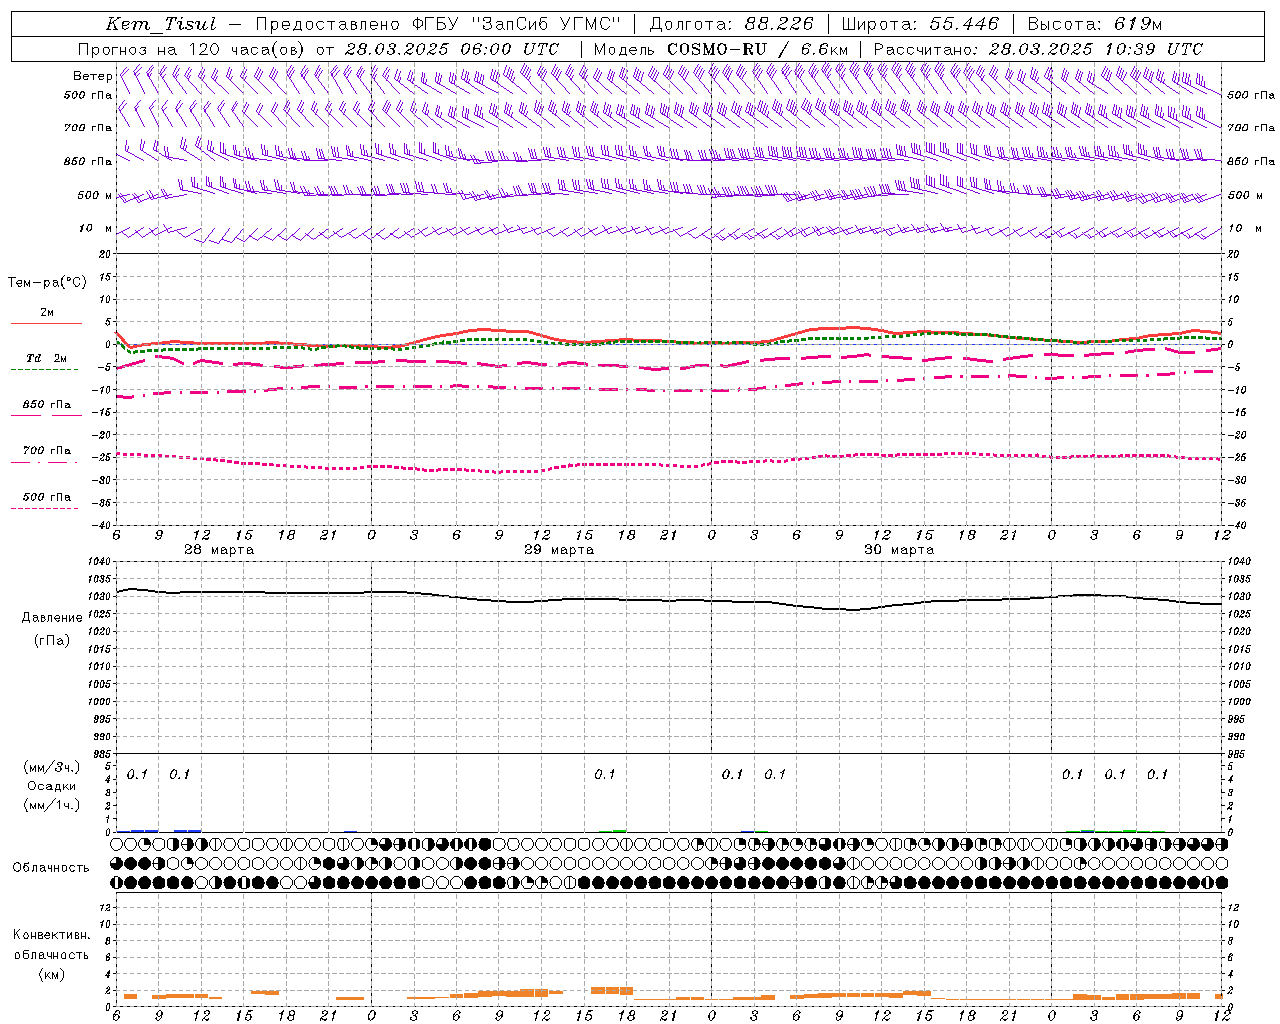The image size is (1280, 1024).
Task: Click the Рассчитано: 28.03.2025 10:39 UTC label
Action: 1038,49
